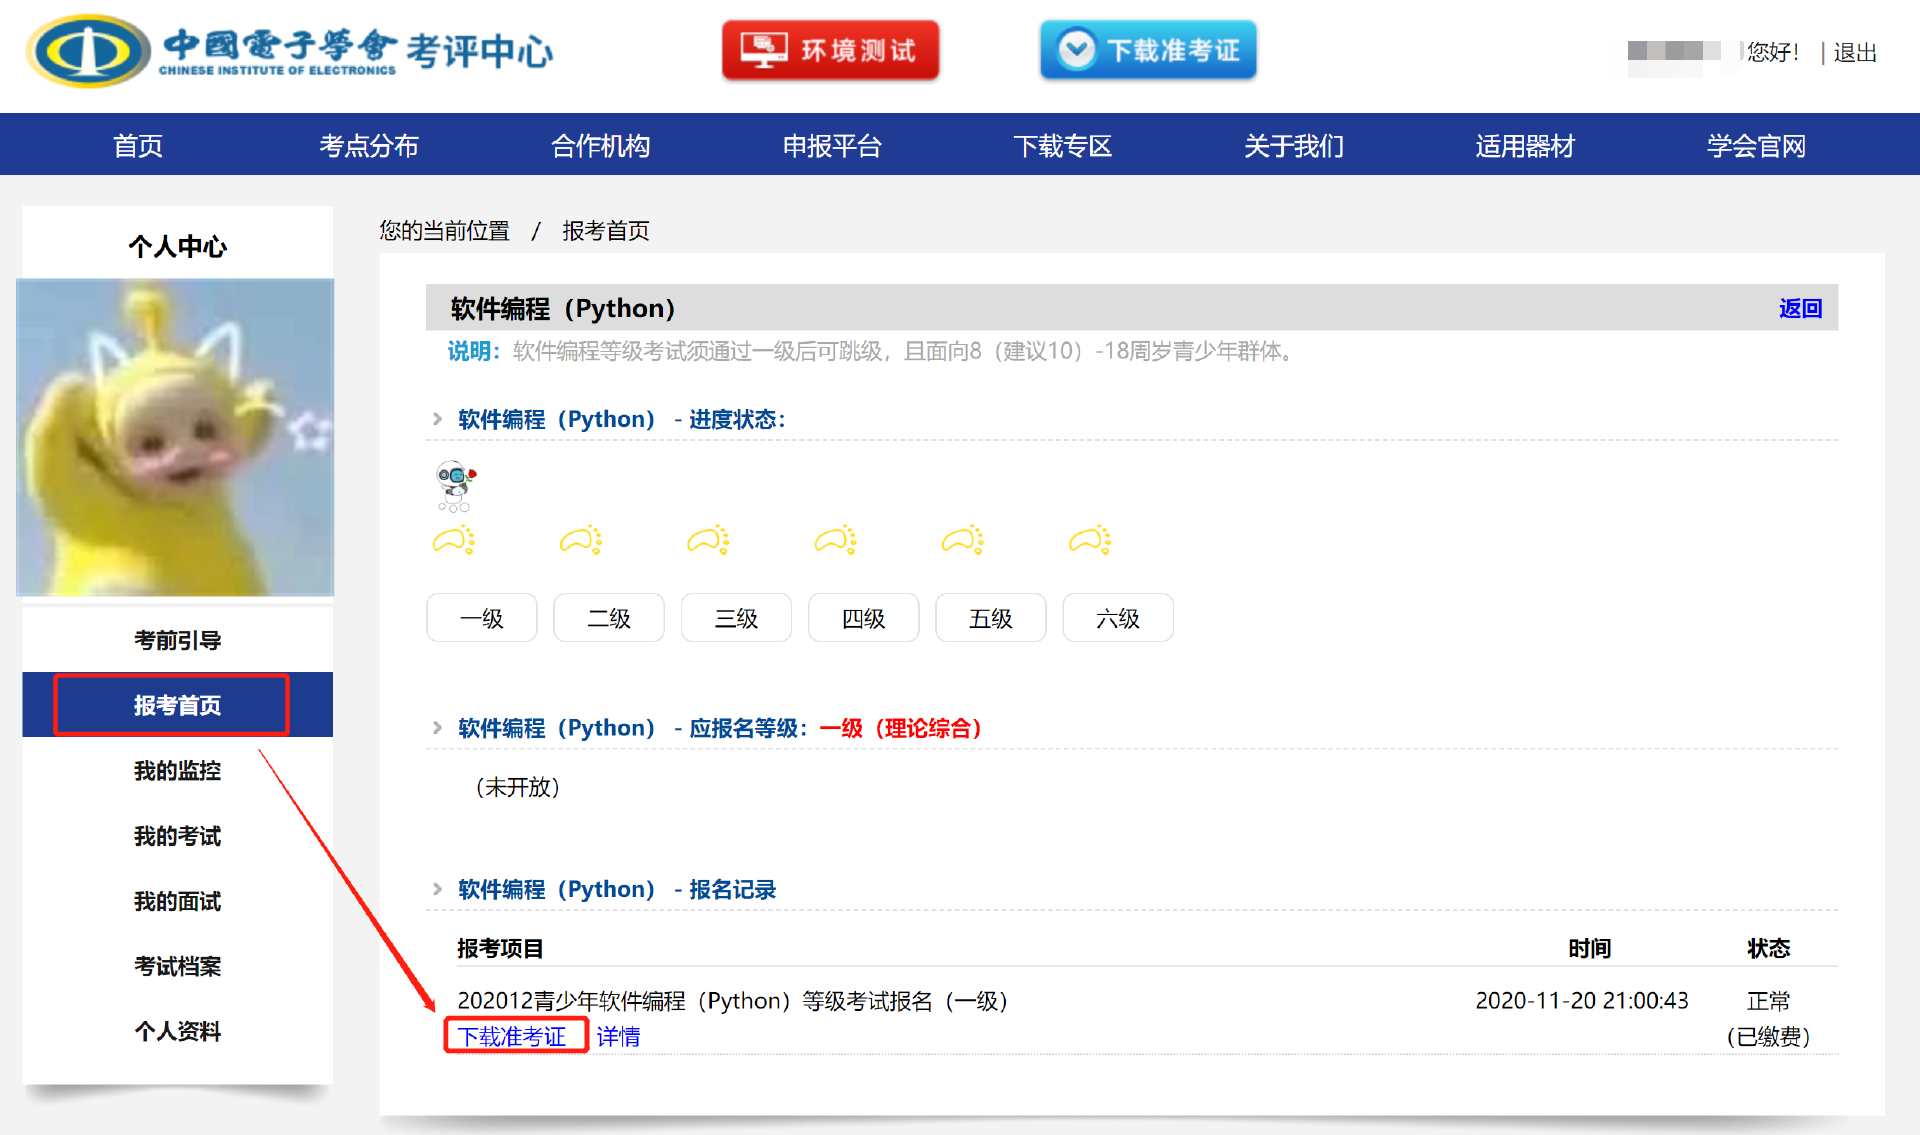Click the 返回 link
The width and height of the screenshot is (1920, 1135).
(1799, 308)
